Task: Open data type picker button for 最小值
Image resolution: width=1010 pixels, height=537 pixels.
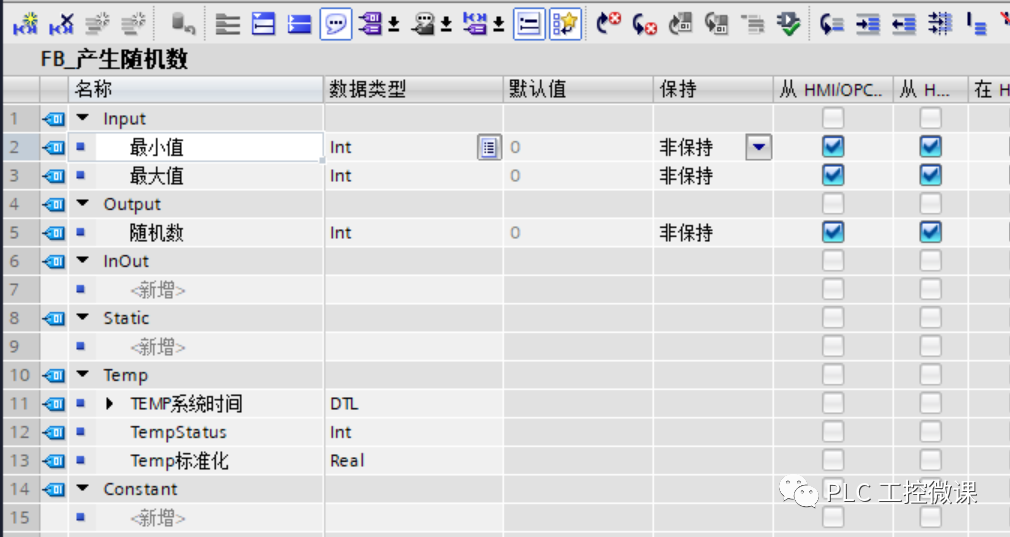Action: point(489,147)
